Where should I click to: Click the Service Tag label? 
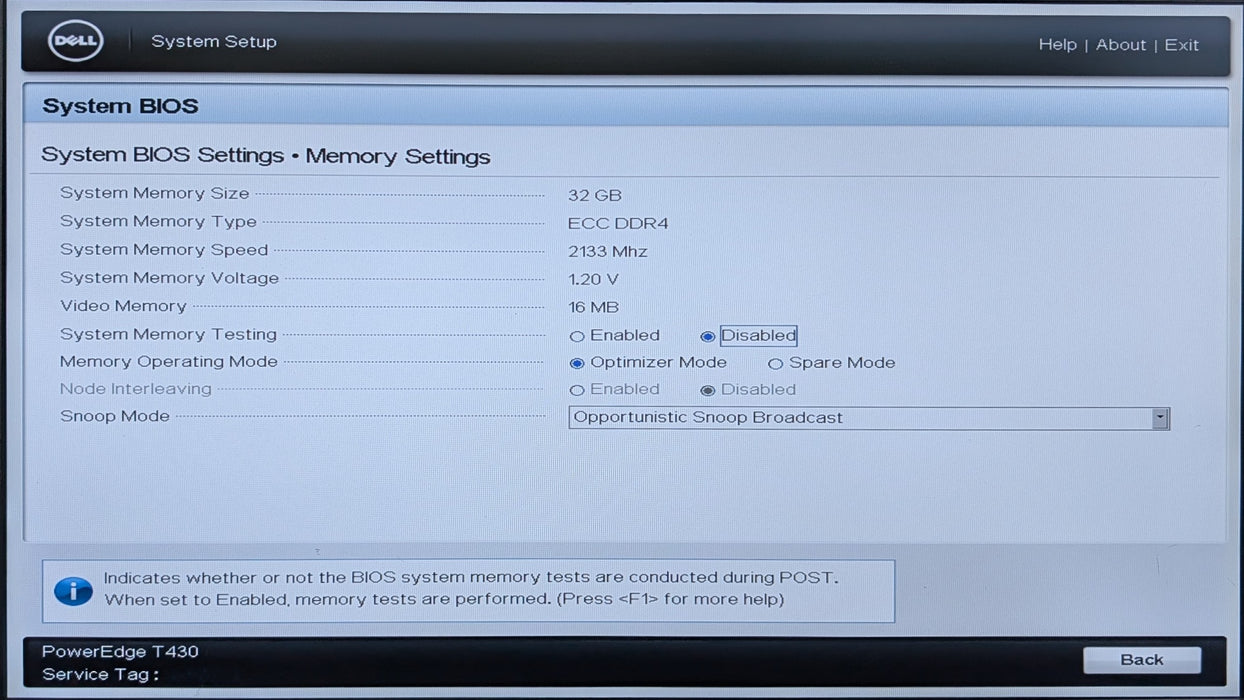pyautogui.click(x=100, y=674)
